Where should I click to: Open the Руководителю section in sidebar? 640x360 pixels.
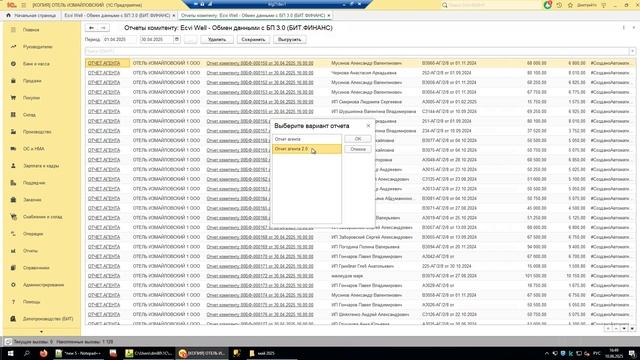(38, 47)
